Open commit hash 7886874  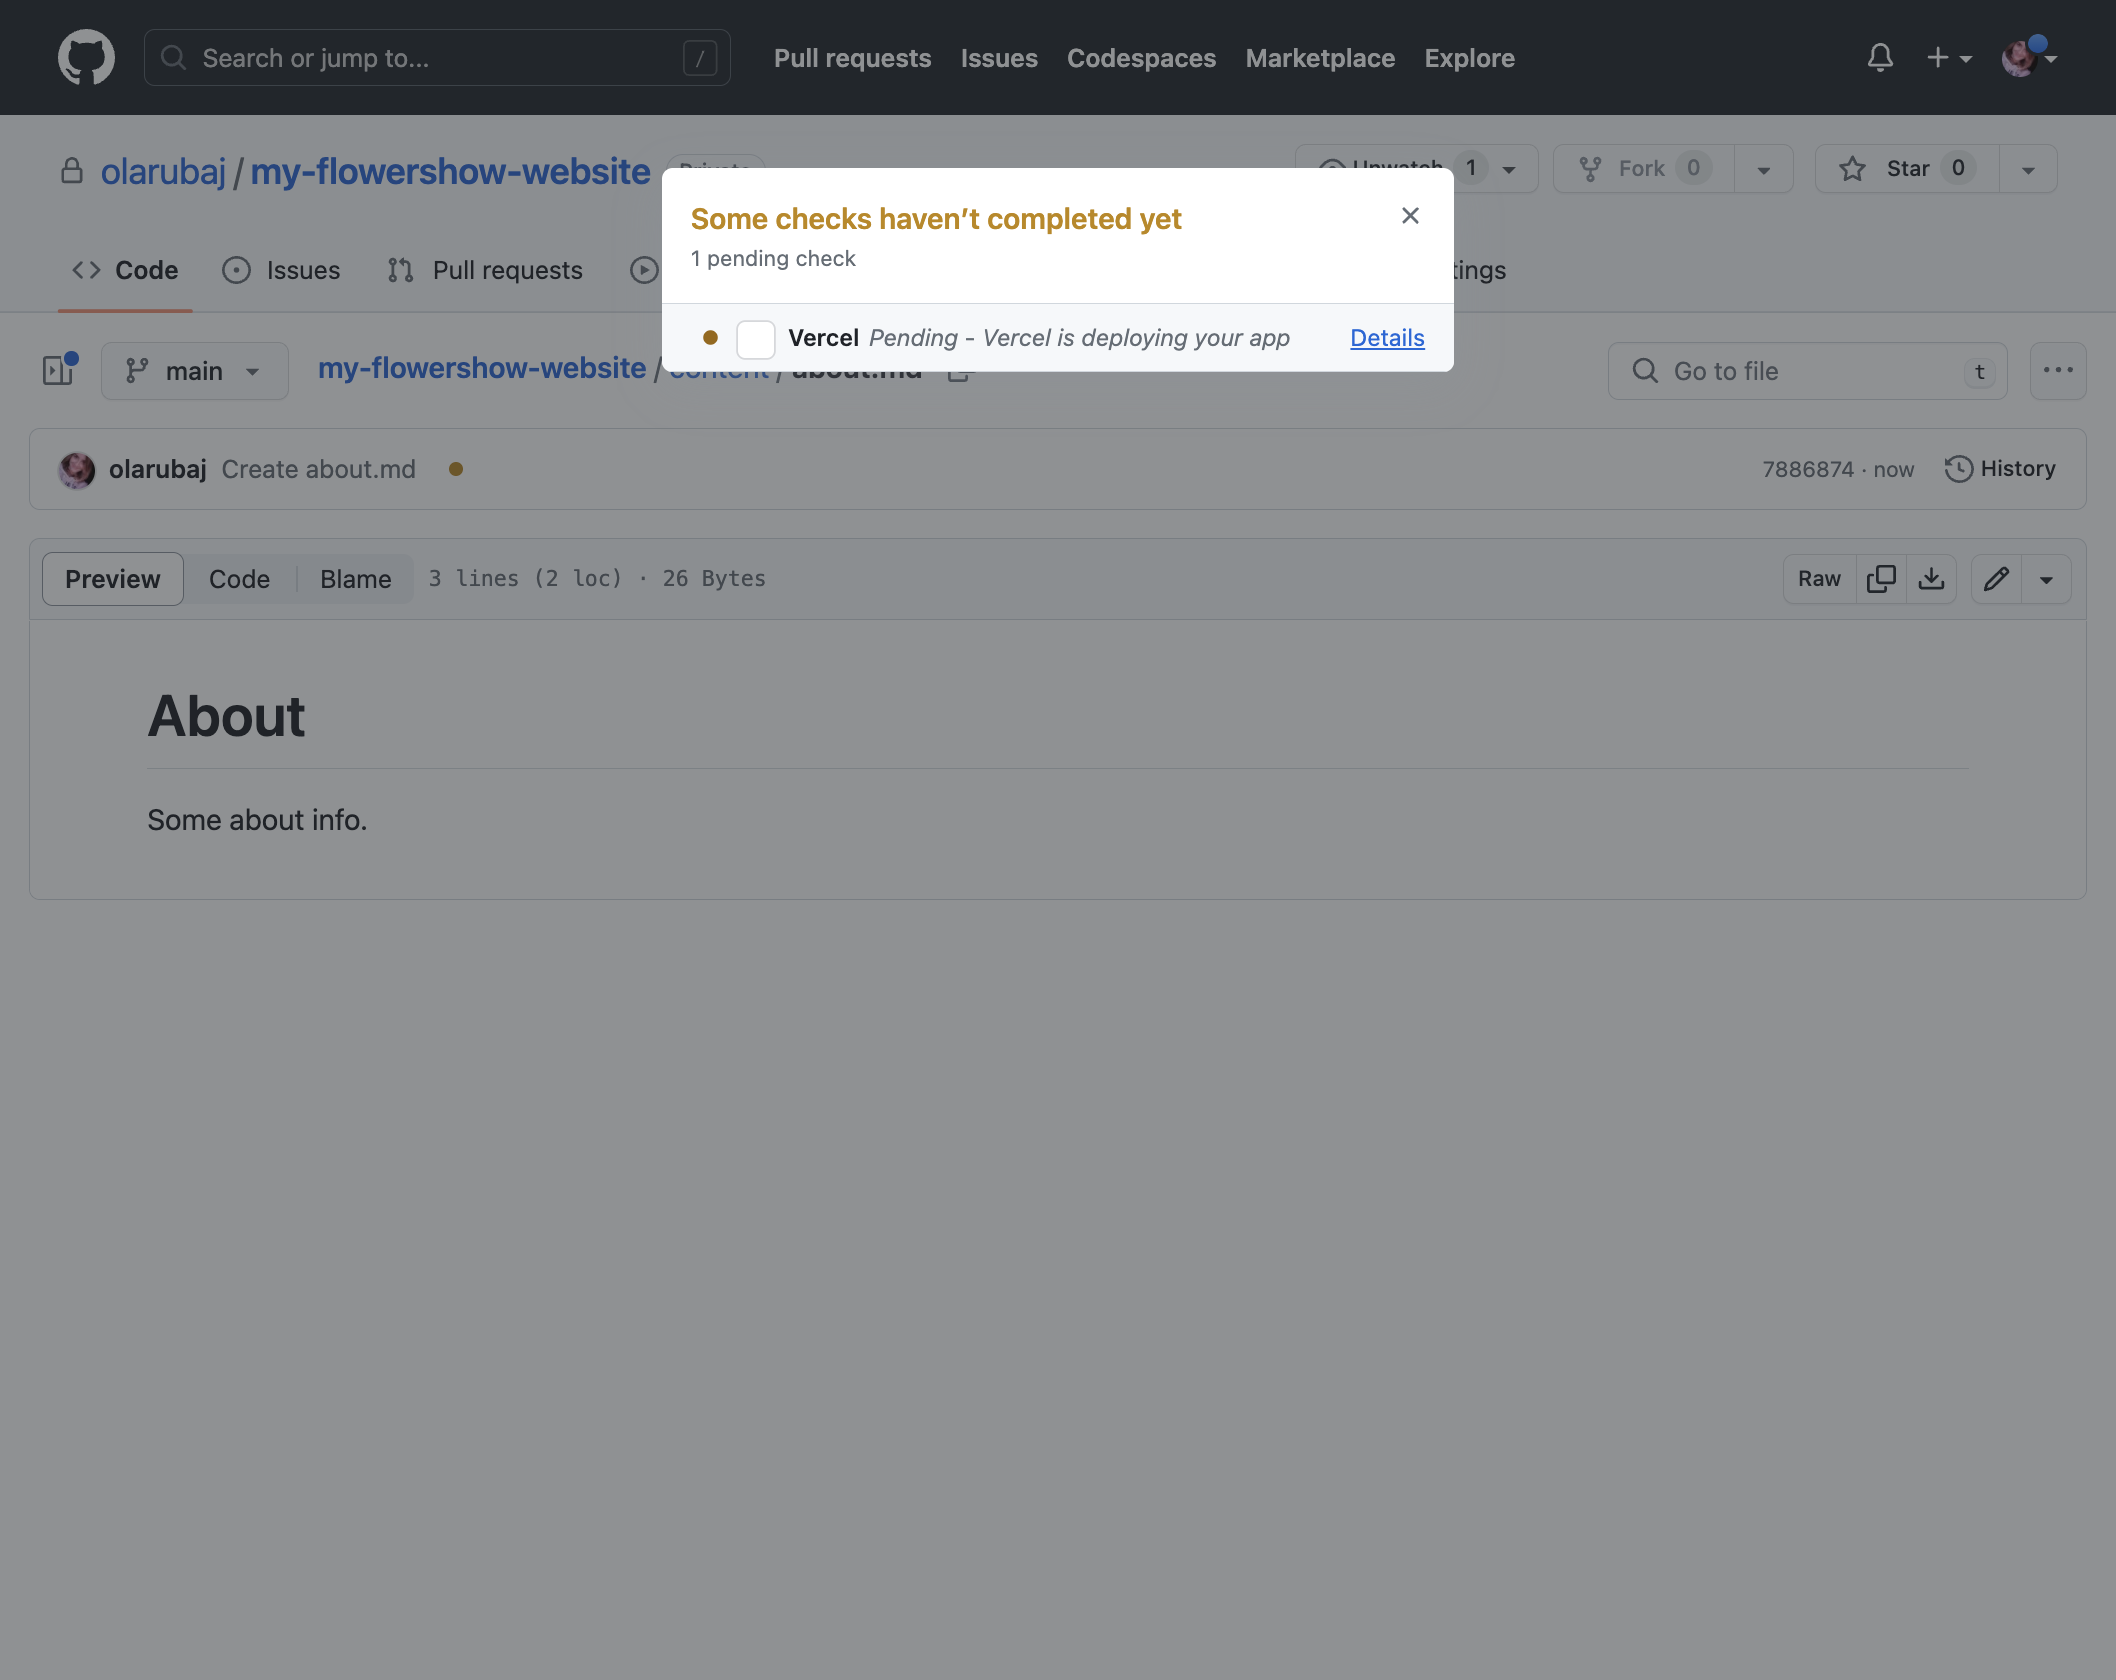[x=1807, y=469]
